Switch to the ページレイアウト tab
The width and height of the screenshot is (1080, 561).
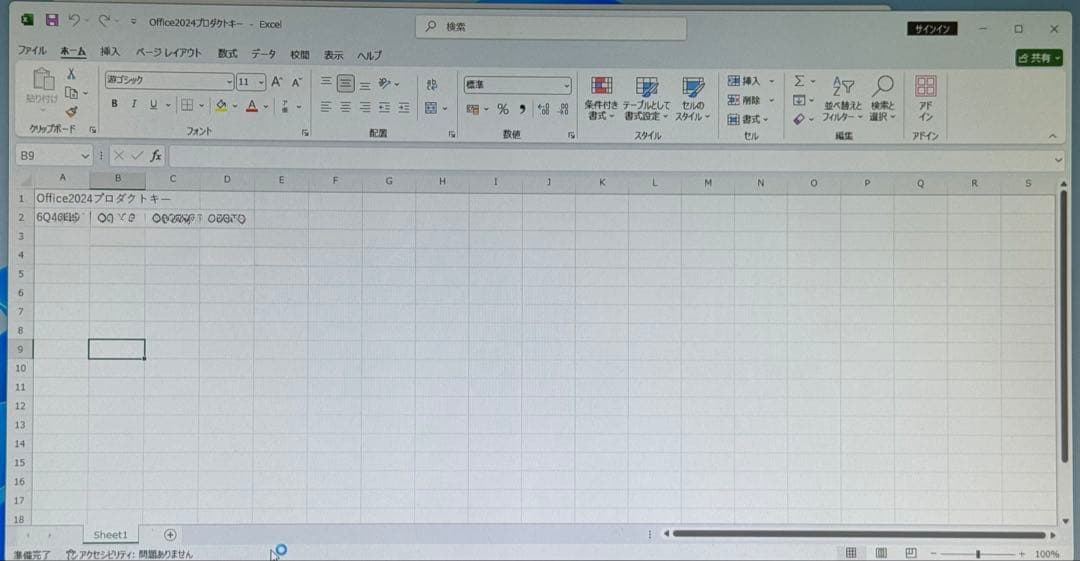pos(169,52)
